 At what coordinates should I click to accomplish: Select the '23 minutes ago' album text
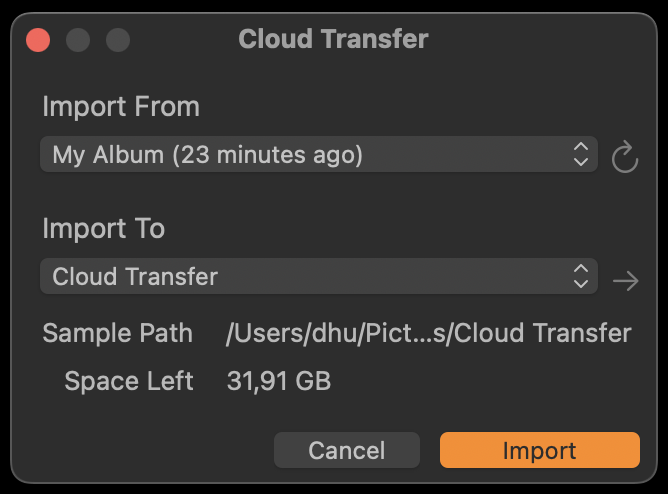click(268, 155)
